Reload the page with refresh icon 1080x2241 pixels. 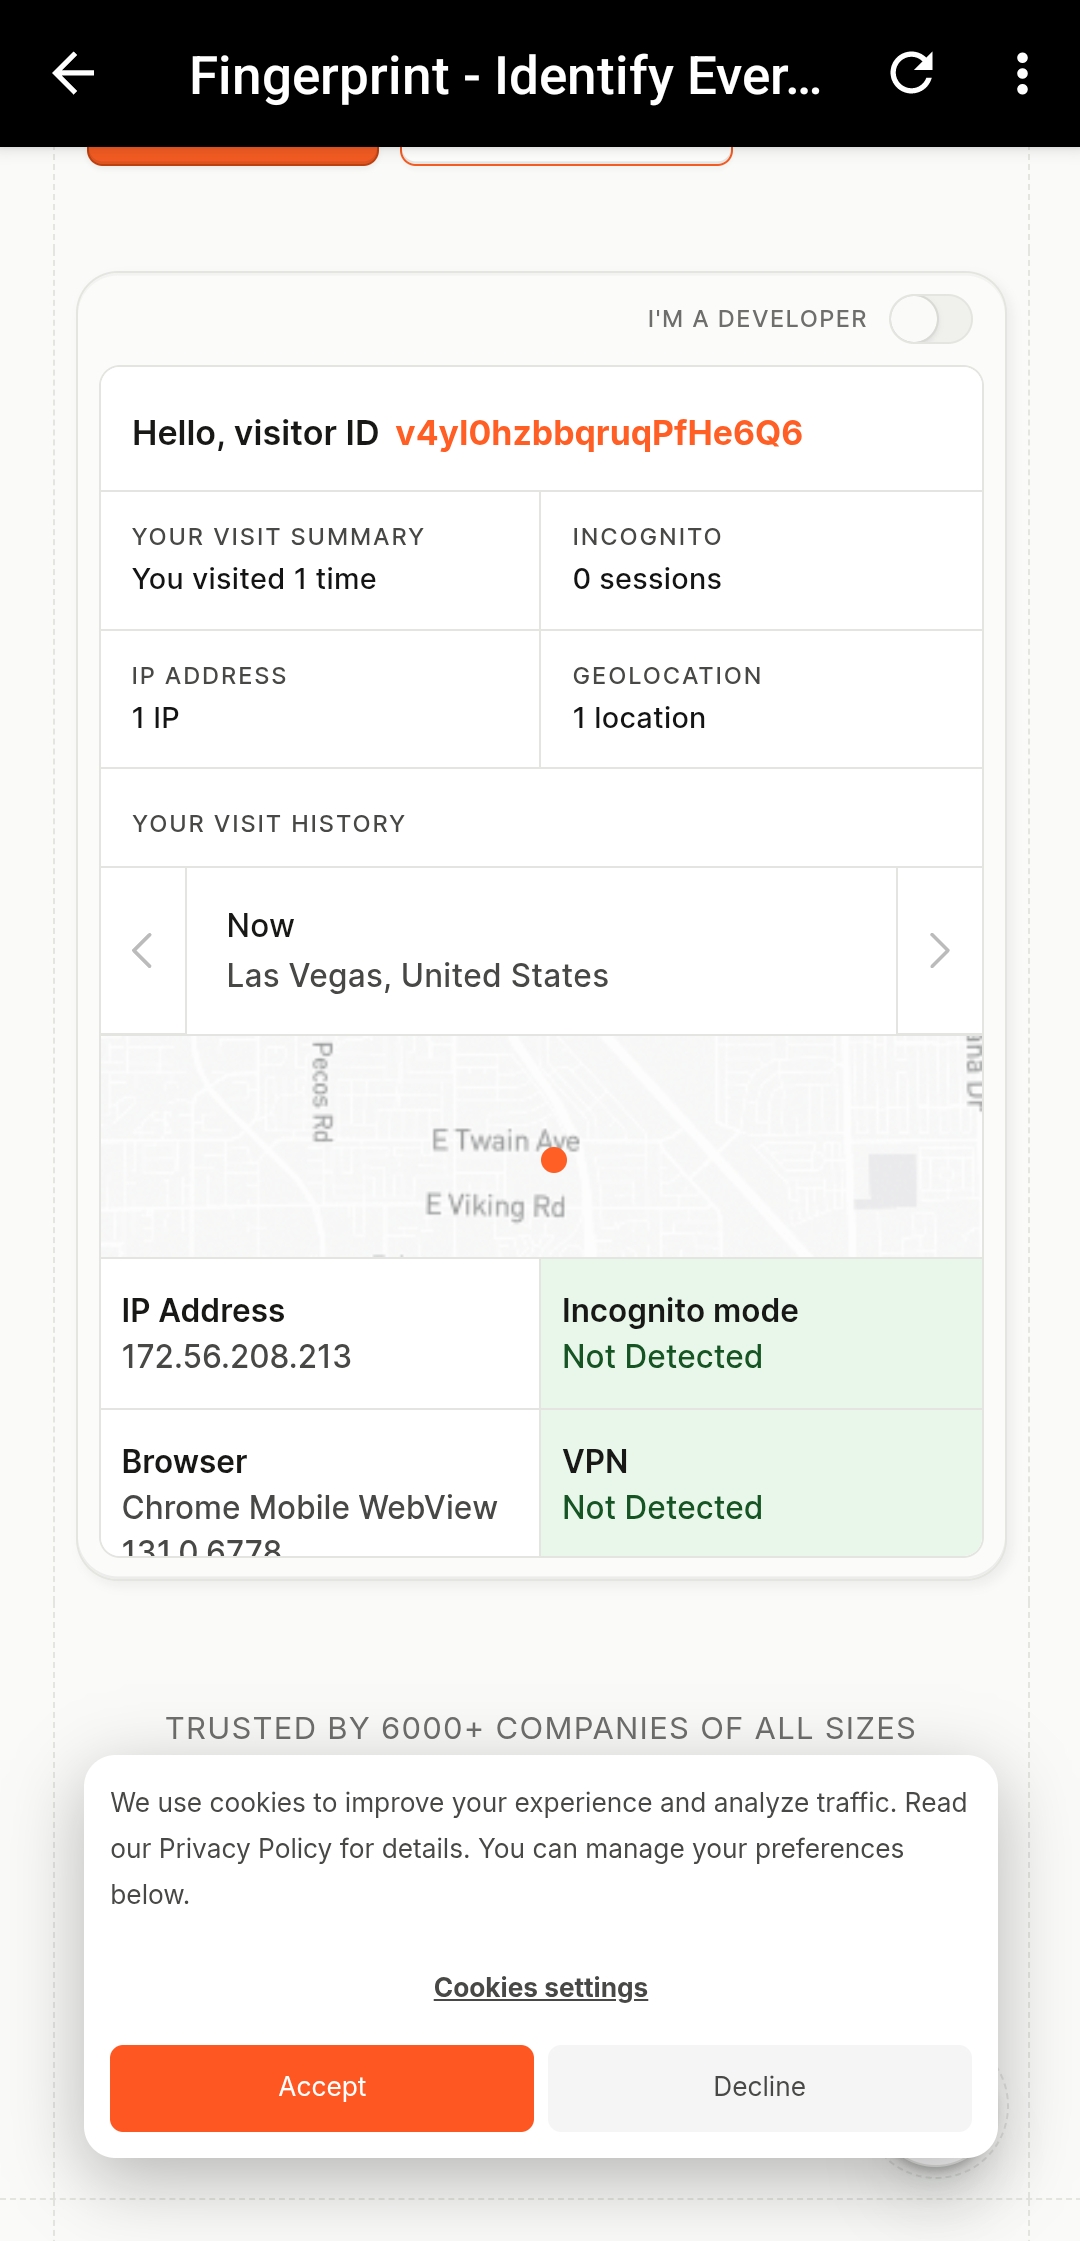click(x=911, y=73)
